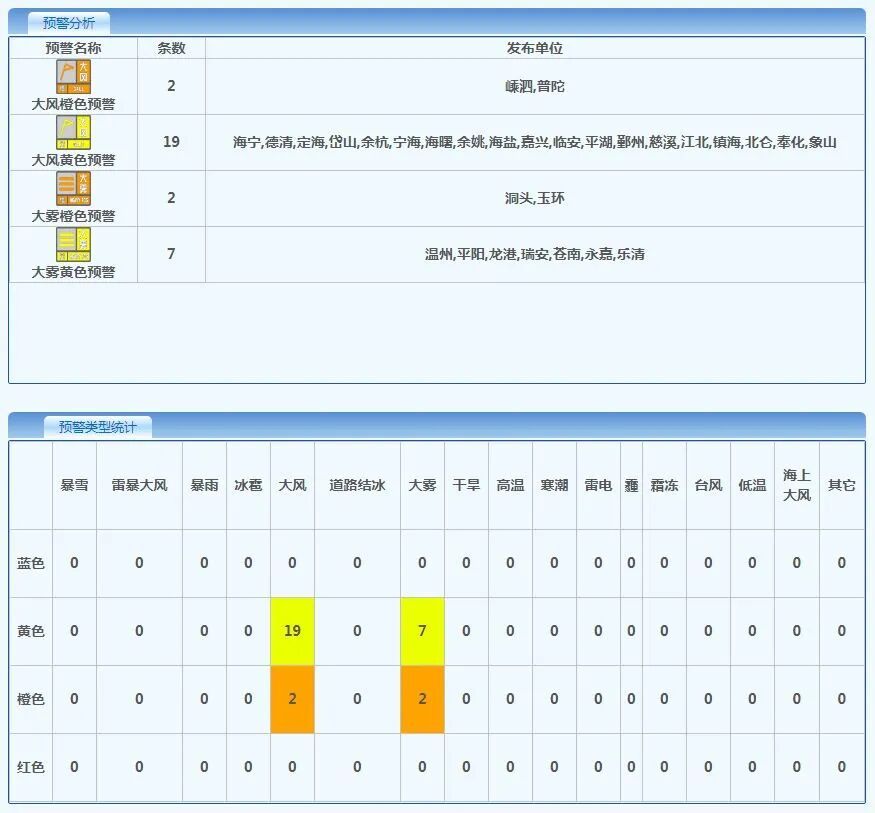Viewport: 875px width, 813px height.
Task: Click yellow cell showing 7 for 大雾
Action: (x=422, y=631)
